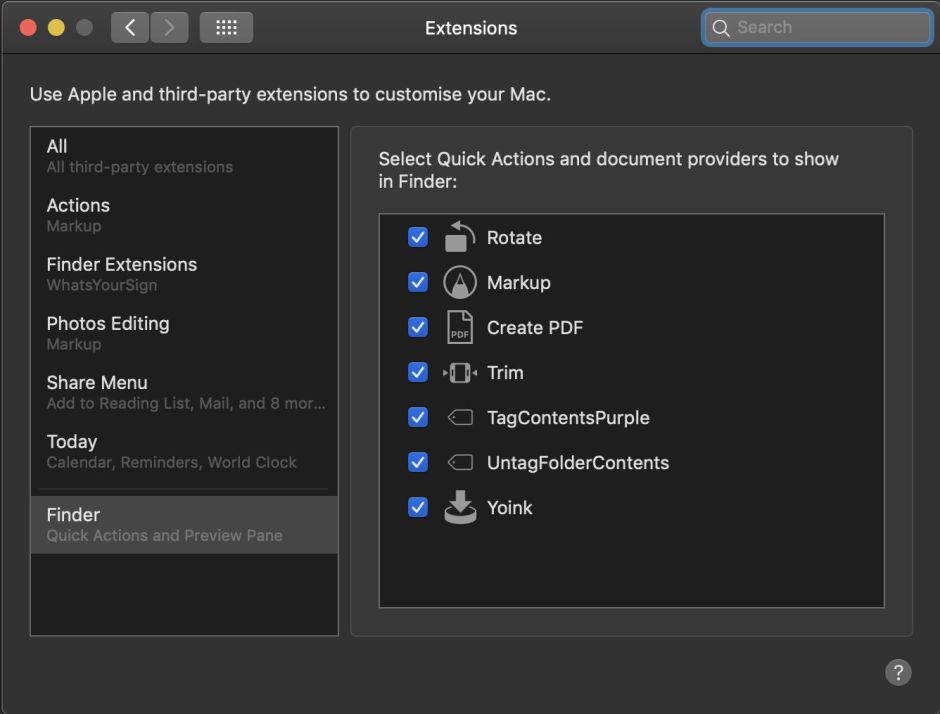Show all preferences grid button
The height and width of the screenshot is (714, 940).
226,28
